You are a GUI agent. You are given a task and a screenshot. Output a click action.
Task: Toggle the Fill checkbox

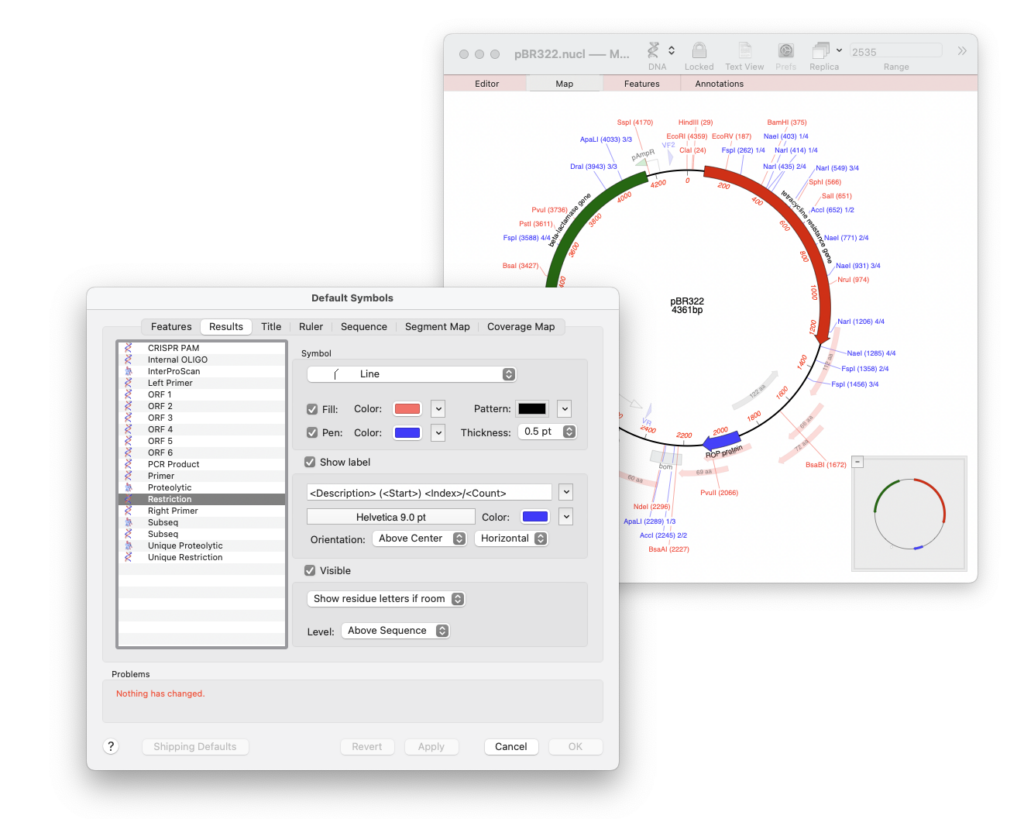click(x=312, y=410)
